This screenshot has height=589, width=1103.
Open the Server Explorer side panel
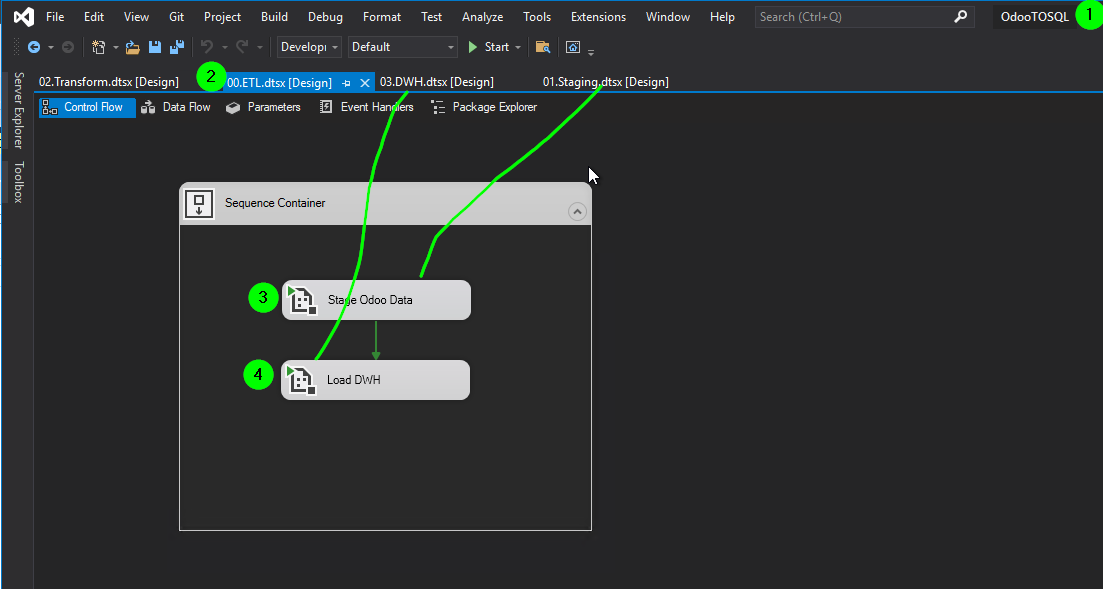[19, 110]
